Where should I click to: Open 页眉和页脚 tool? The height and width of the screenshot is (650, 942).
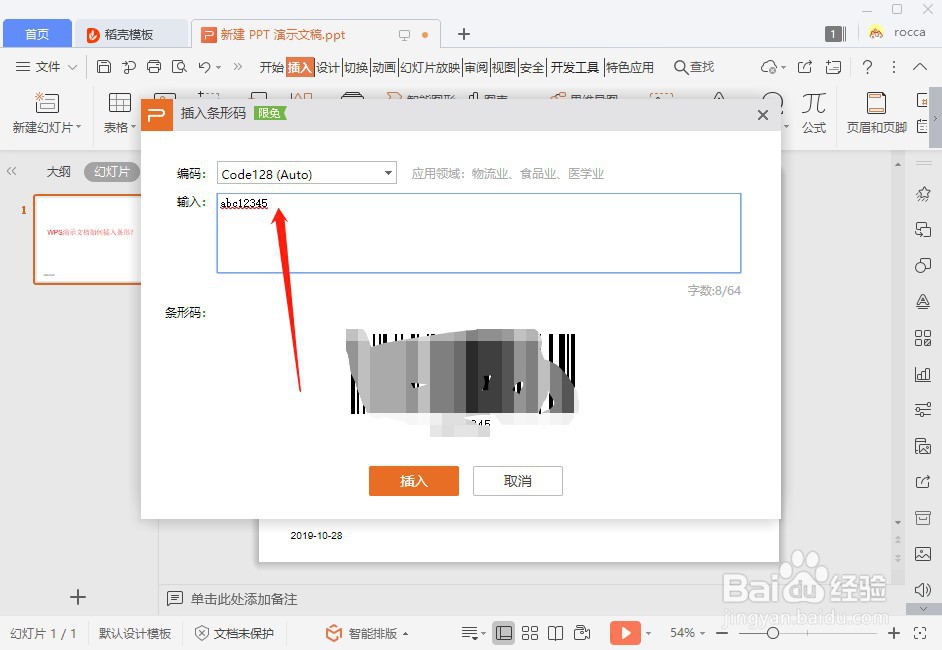[876, 113]
